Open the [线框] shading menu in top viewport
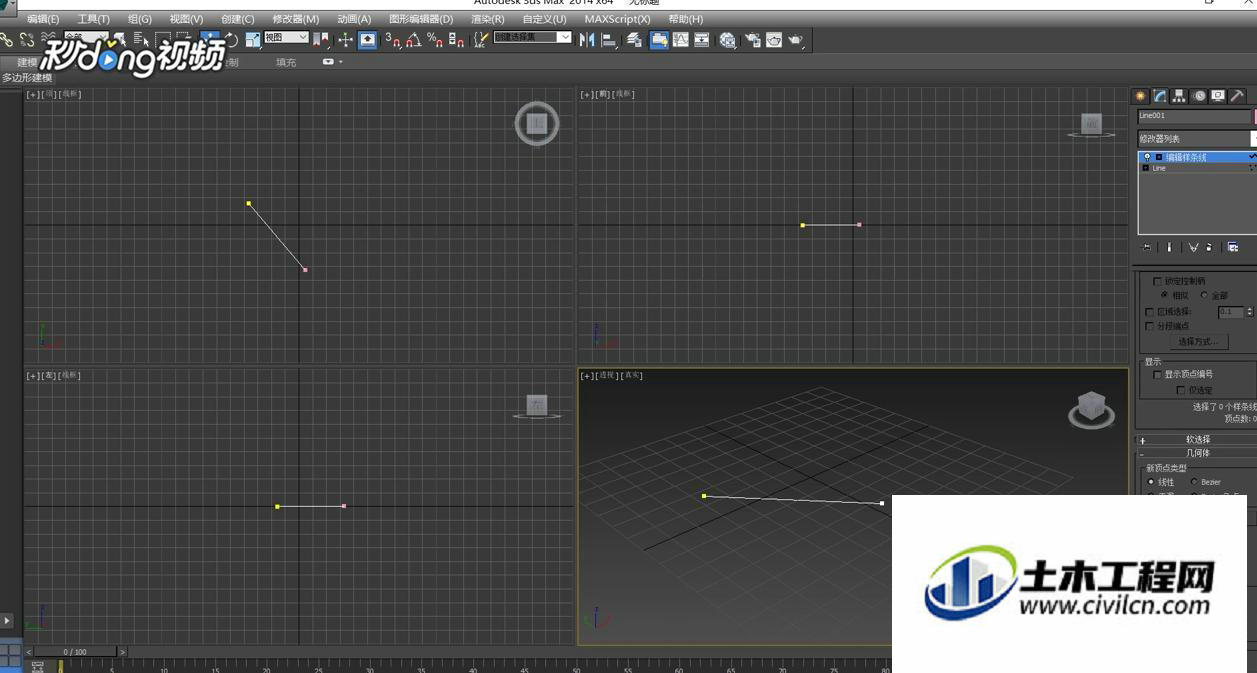Image resolution: width=1257 pixels, height=673 pixels. [x=70, y=94]
